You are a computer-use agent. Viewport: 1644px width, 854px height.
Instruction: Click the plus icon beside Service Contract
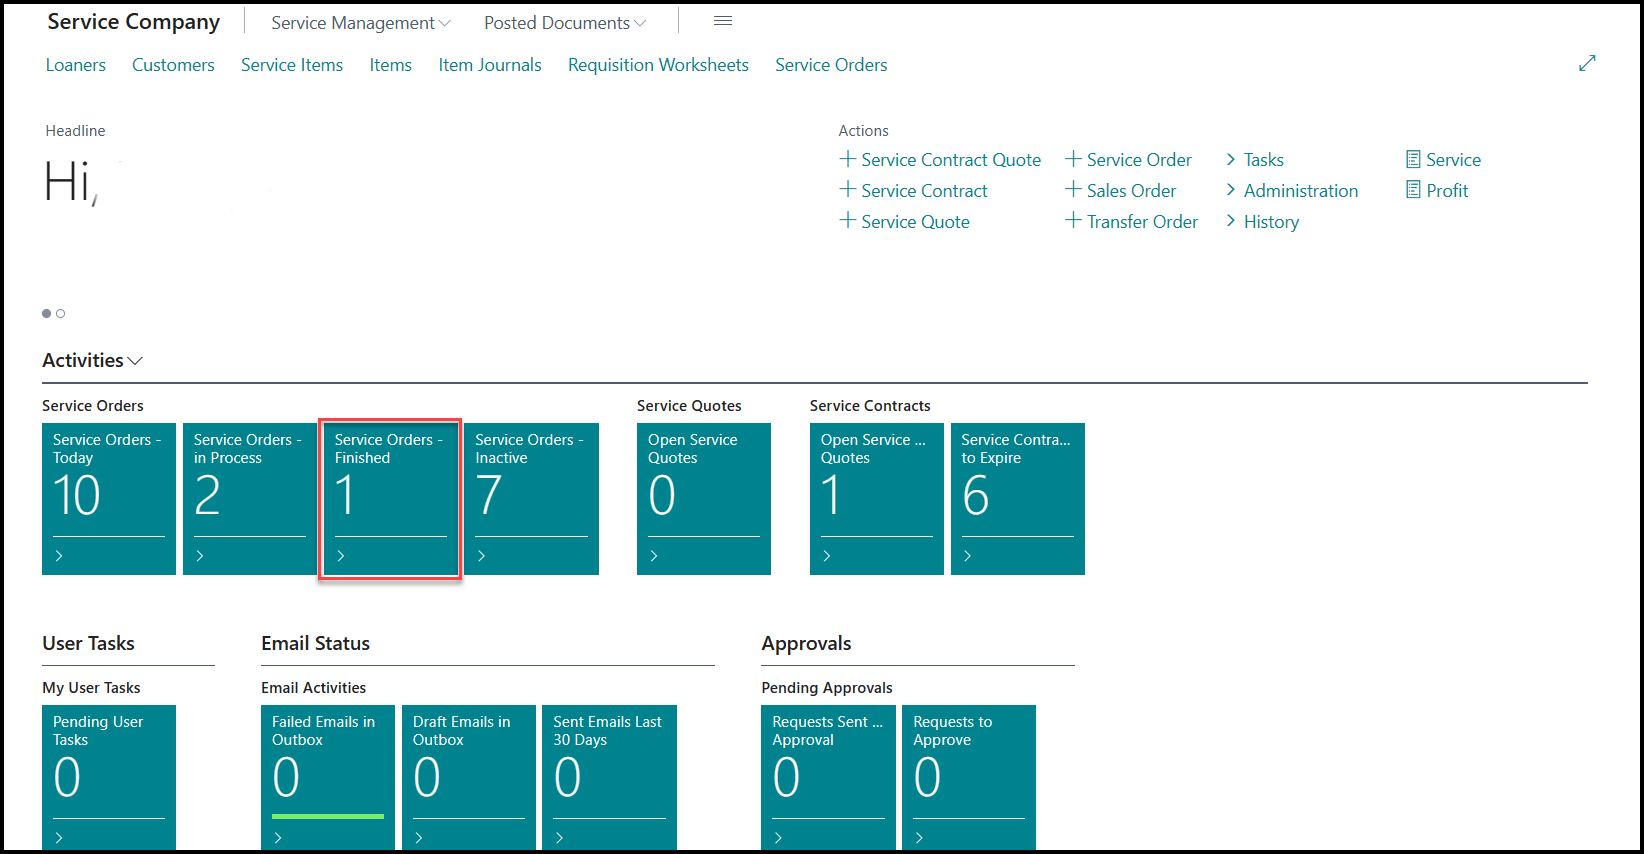coord(847,190)
